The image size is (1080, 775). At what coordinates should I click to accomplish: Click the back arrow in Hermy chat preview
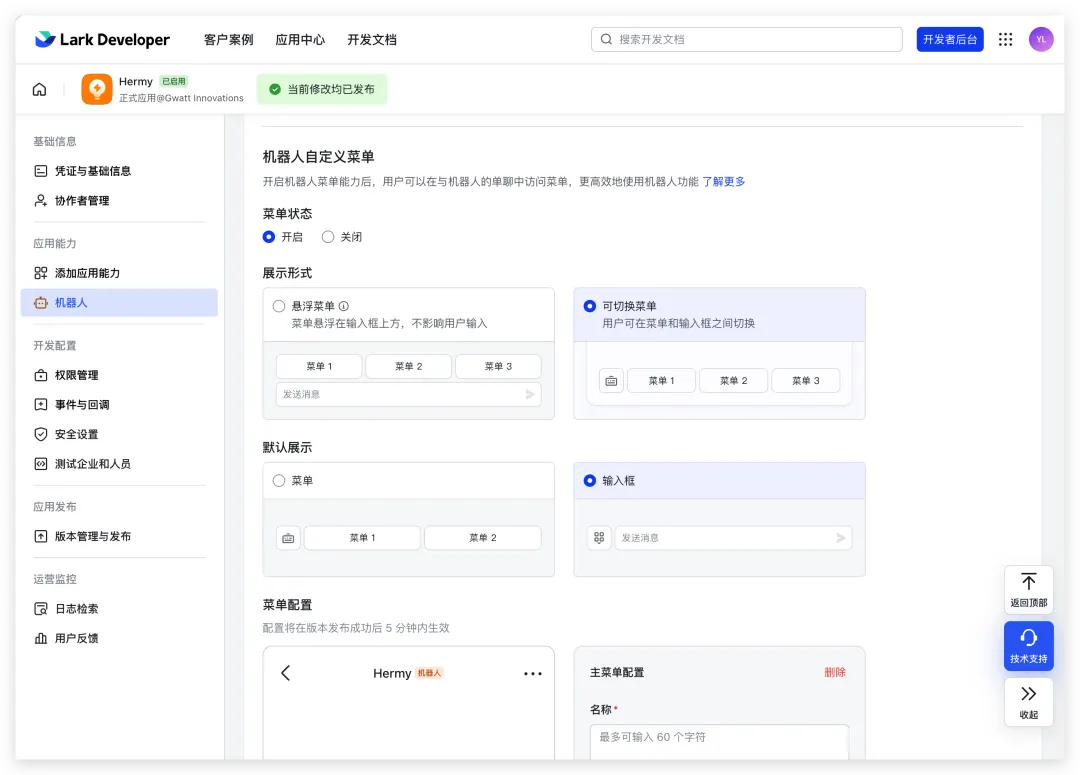(286, 673)
